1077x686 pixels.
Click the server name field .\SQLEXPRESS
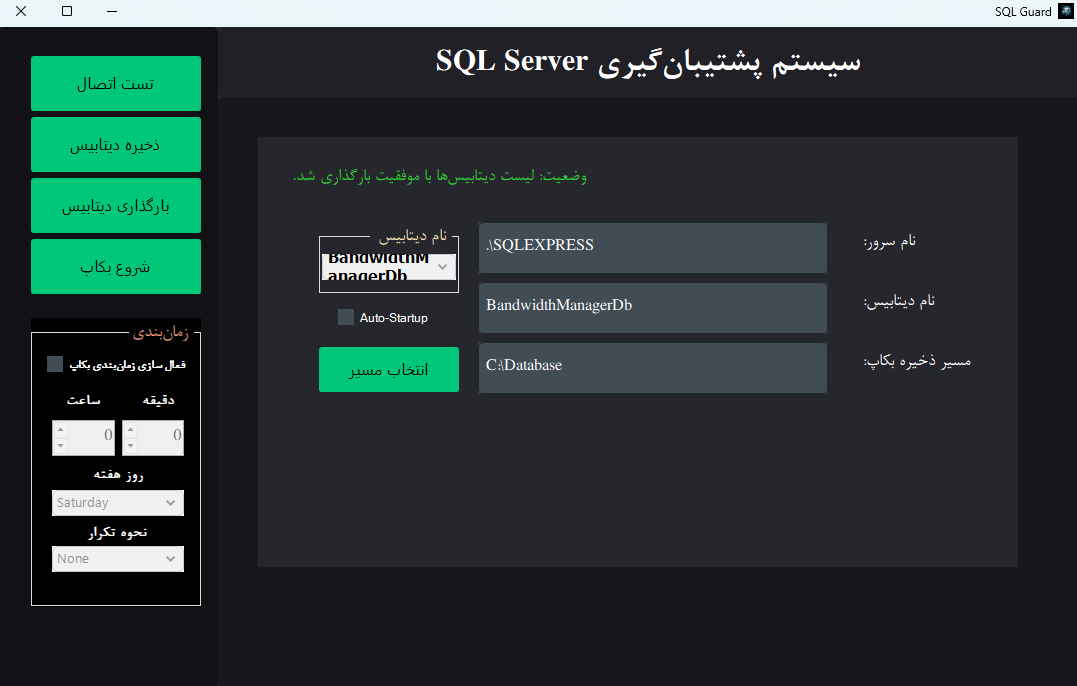[x=653, y=248]
